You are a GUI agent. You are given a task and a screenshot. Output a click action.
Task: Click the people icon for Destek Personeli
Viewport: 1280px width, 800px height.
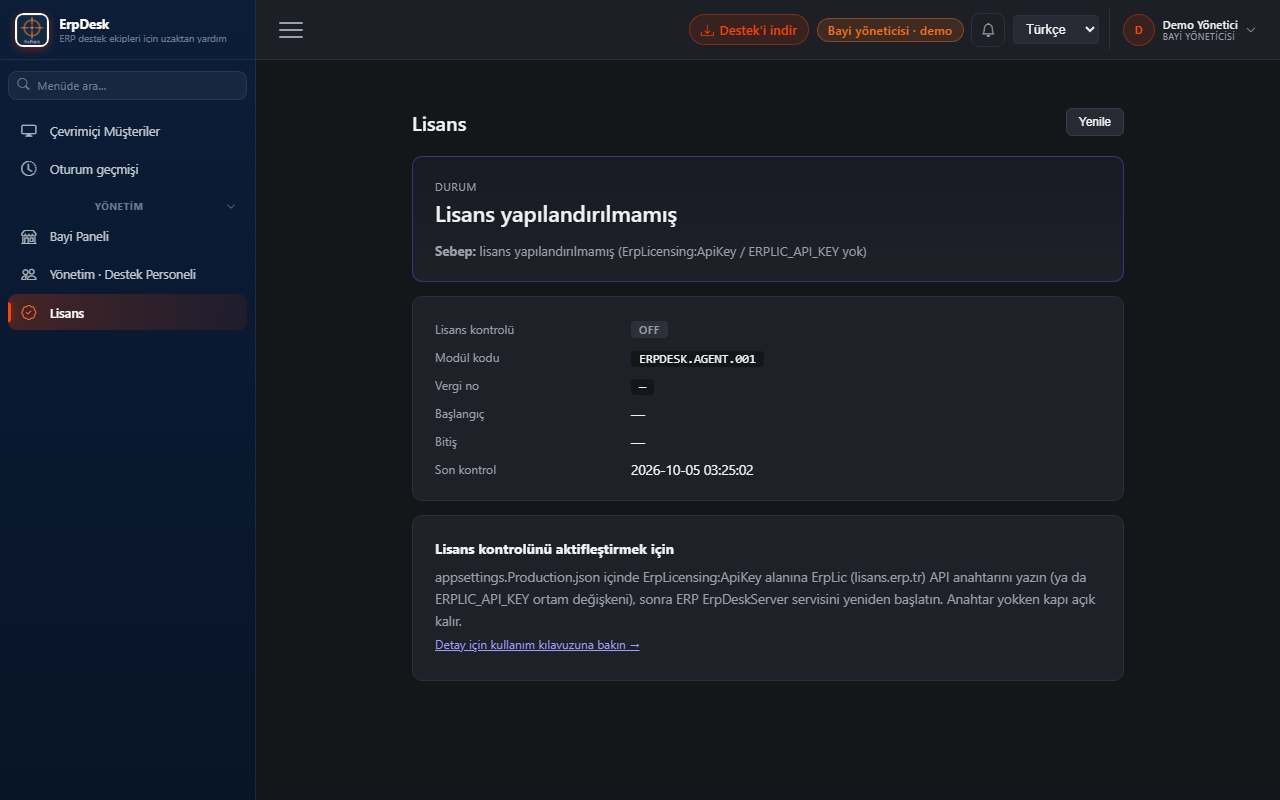coord(29,274)
